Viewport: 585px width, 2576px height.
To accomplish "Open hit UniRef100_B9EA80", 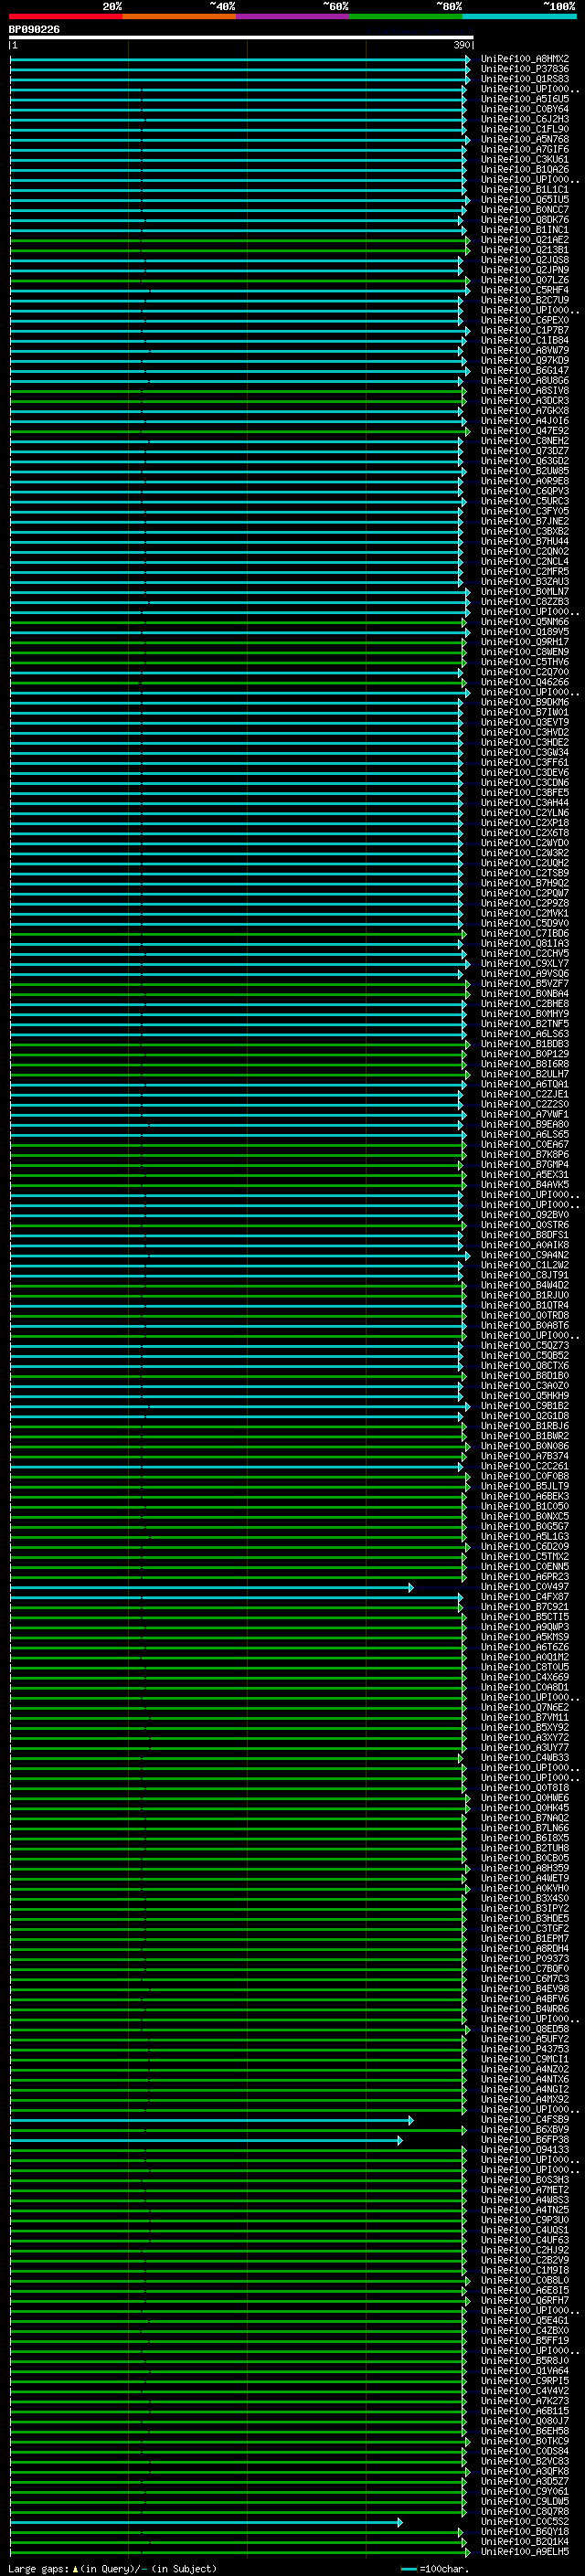I will (525, 1124).
